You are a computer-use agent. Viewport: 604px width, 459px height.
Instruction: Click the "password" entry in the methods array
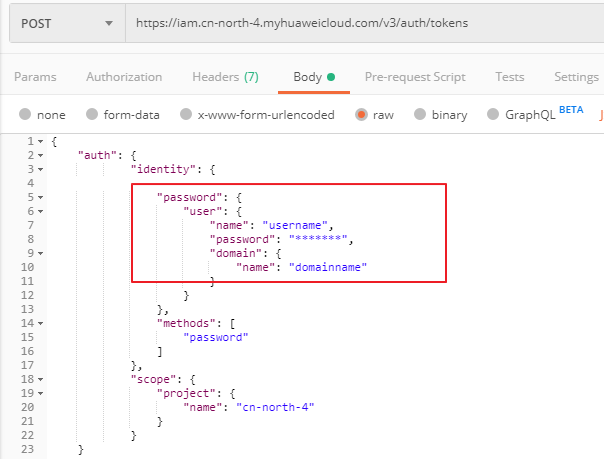tap(216, 337)
